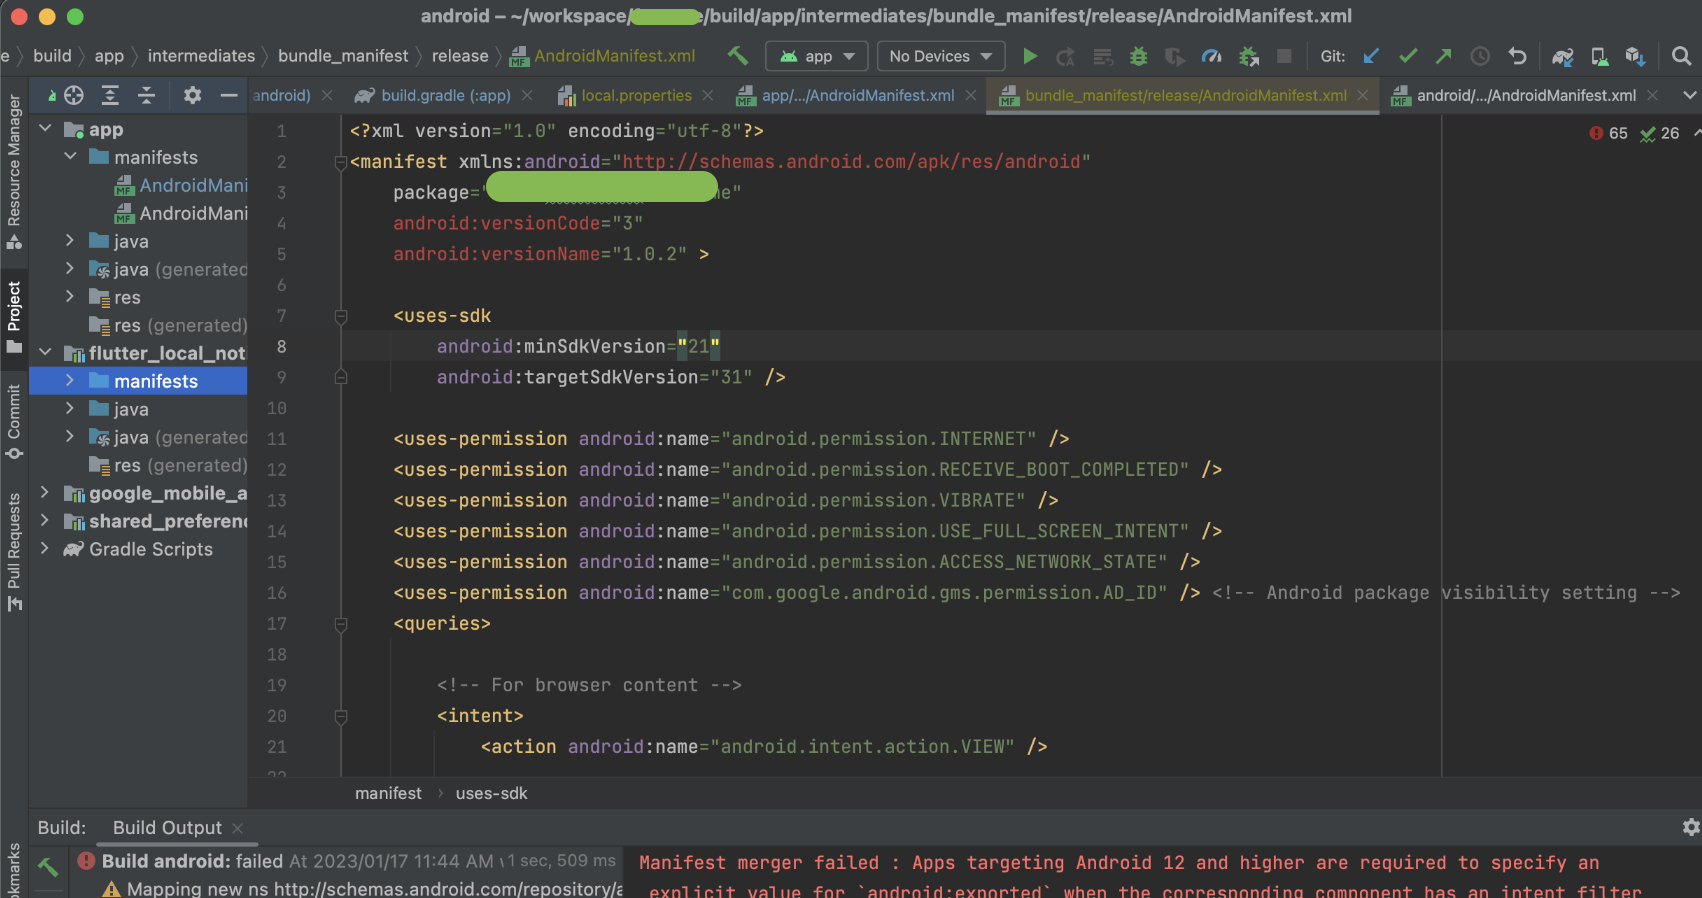Close the Build Output tab
This screenshot has height=898, width=1702.
[x=238, y=828]
